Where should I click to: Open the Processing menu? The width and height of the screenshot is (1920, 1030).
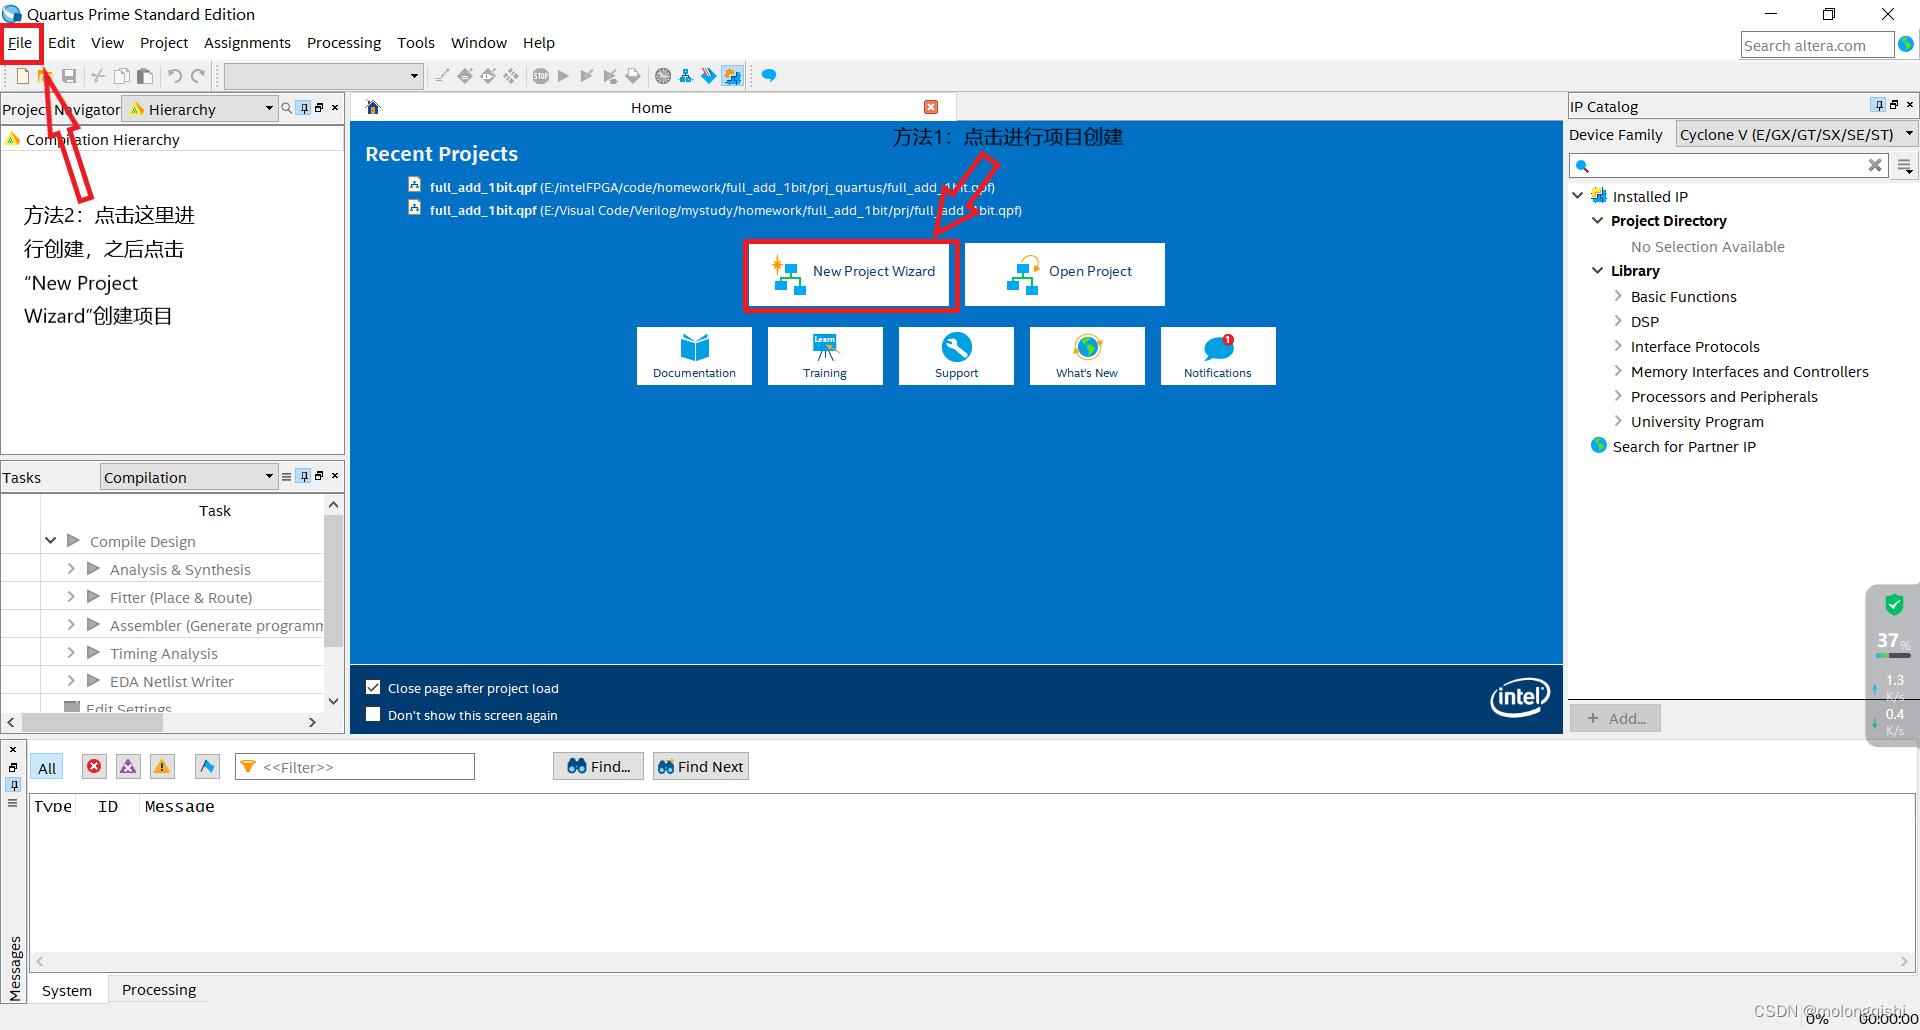tap(344, 43)
